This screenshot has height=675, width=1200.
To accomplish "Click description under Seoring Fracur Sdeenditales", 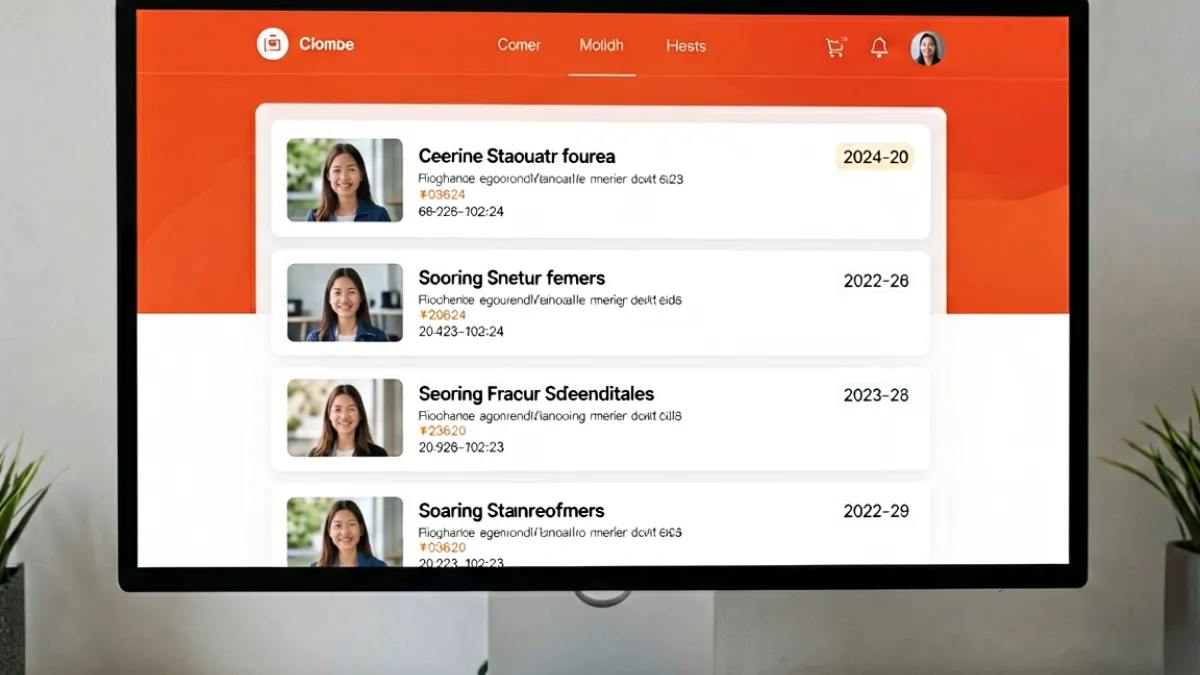I will point(550,415).
